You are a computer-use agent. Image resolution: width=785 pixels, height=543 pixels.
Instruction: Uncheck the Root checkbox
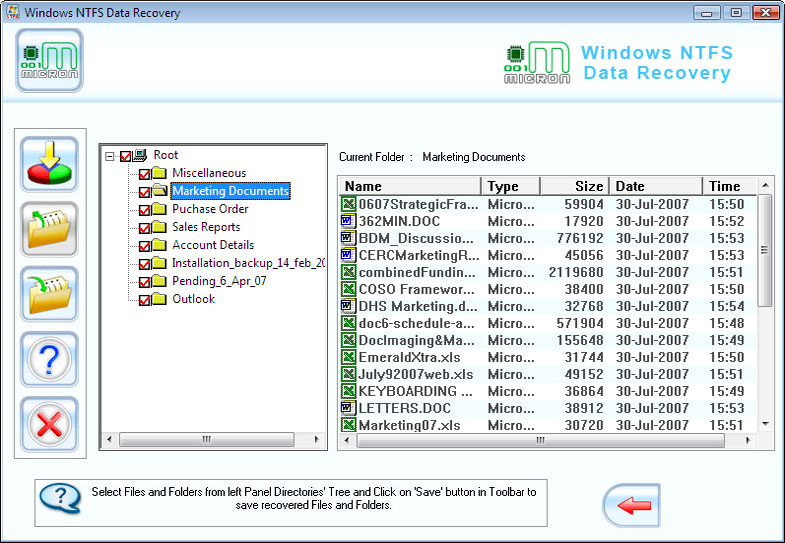coord(126,156)
